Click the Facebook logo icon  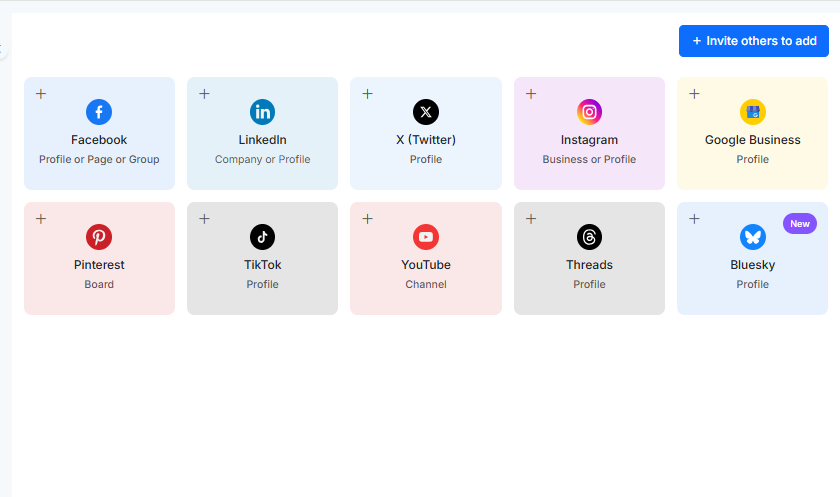pyautogui.click(x=99, y=112)
